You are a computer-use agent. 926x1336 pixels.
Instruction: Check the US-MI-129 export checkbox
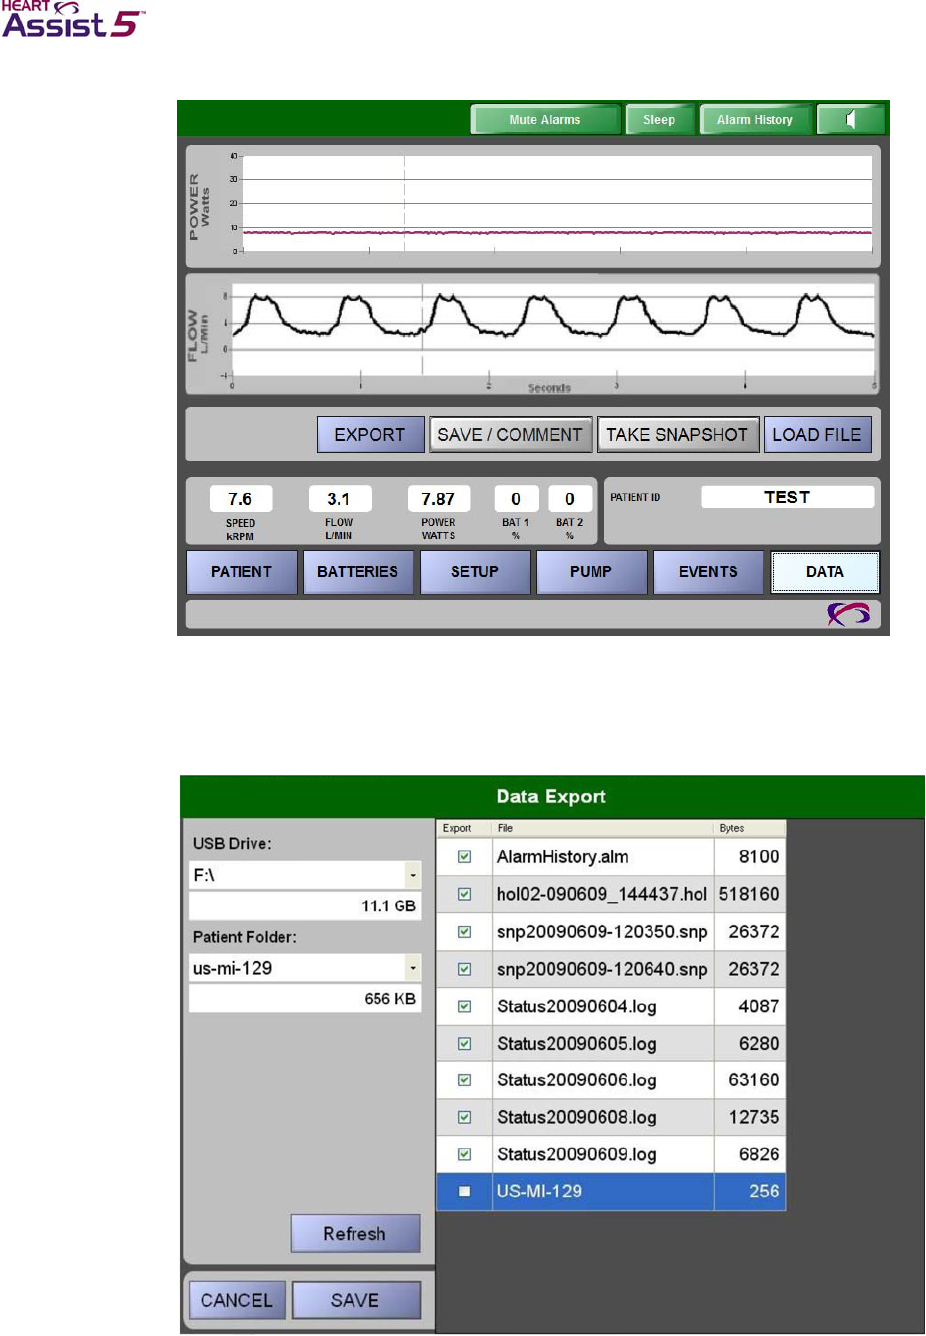coord(464,1191)
